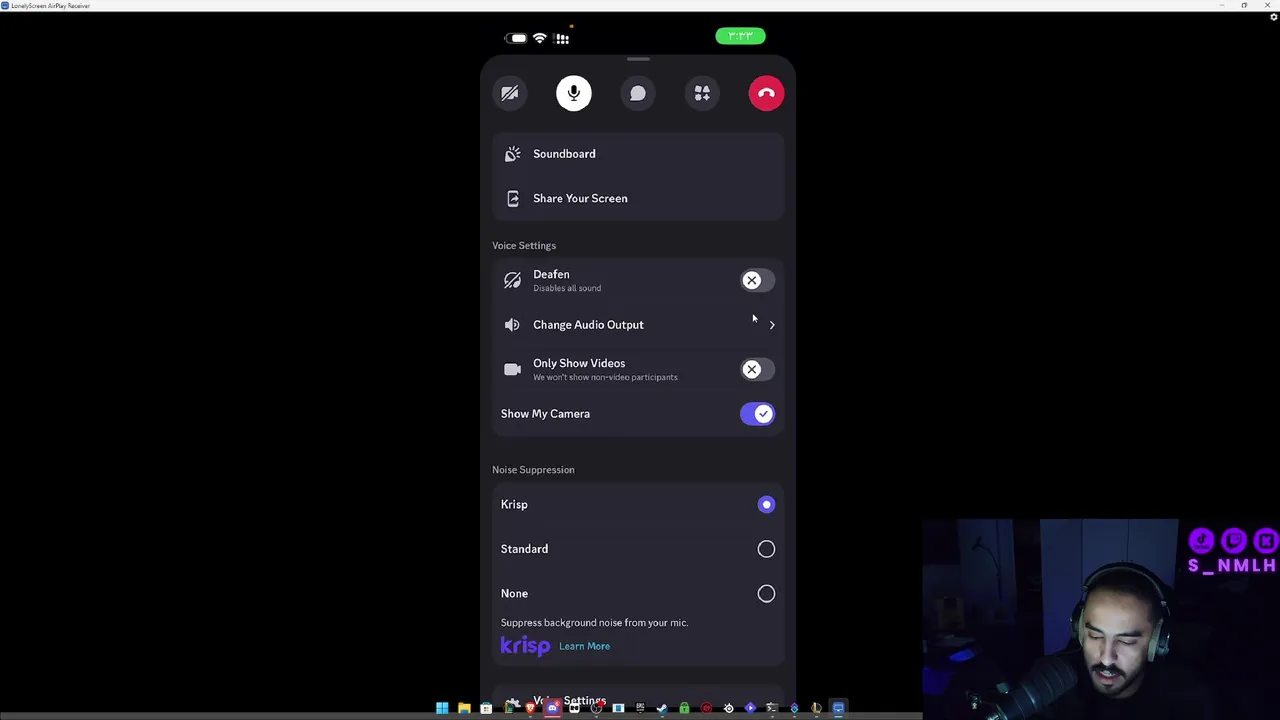Viewport: 1280px width, 720px height.
Task: Launch Brave browser from the taskbar
Action: pos(530,708)
